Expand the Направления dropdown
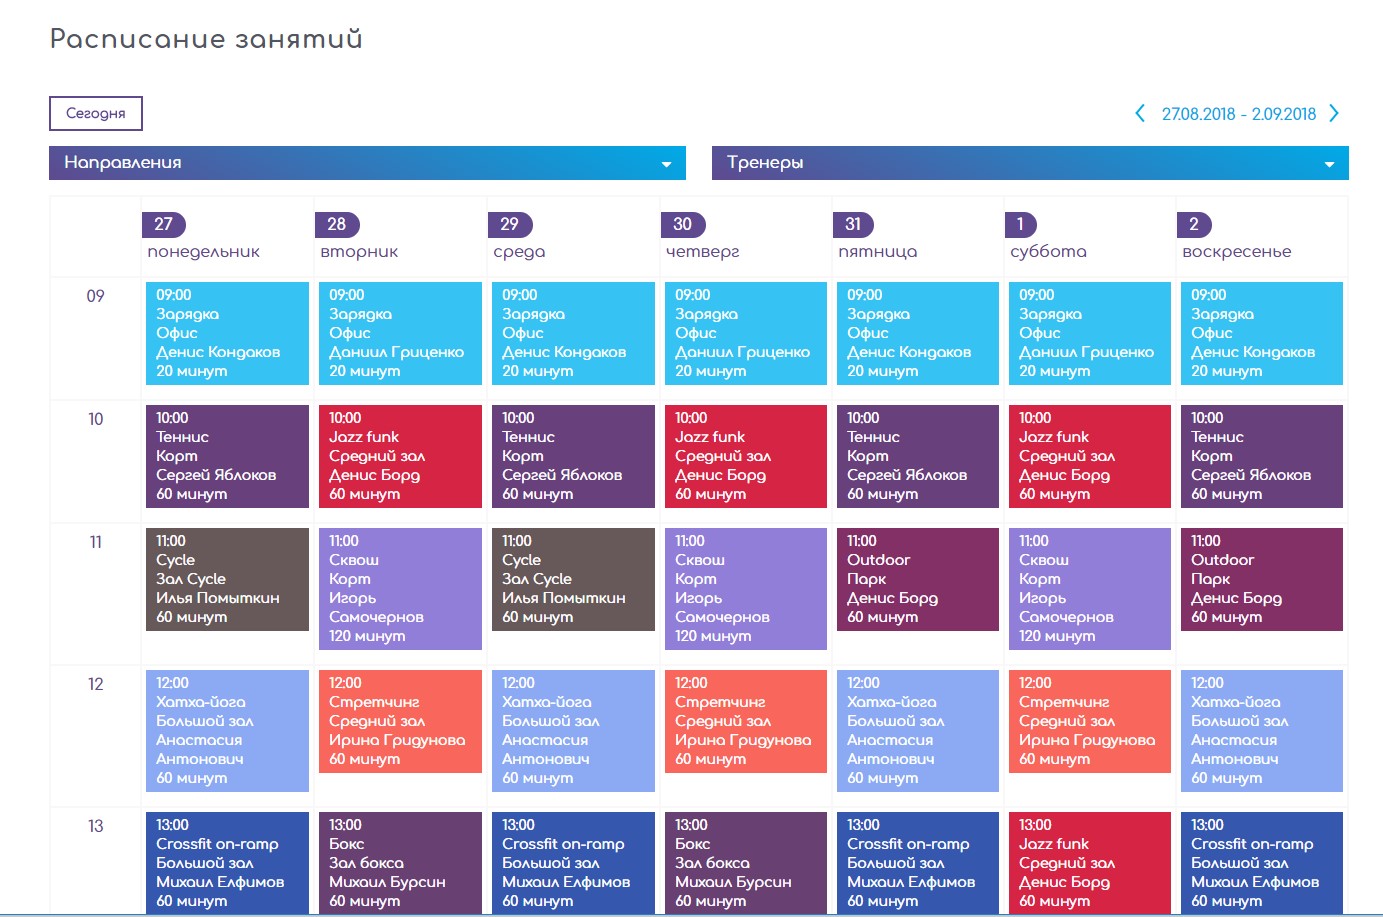1383x917 pixels. (367, 163)
